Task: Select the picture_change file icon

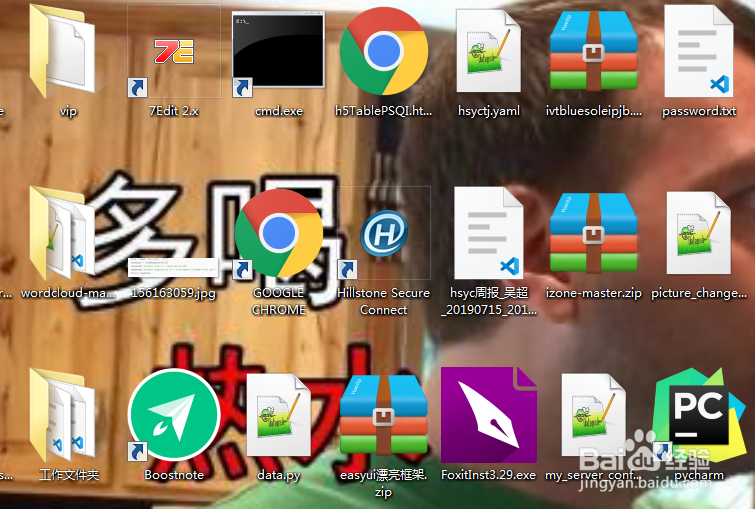Action: pos(699,233)
